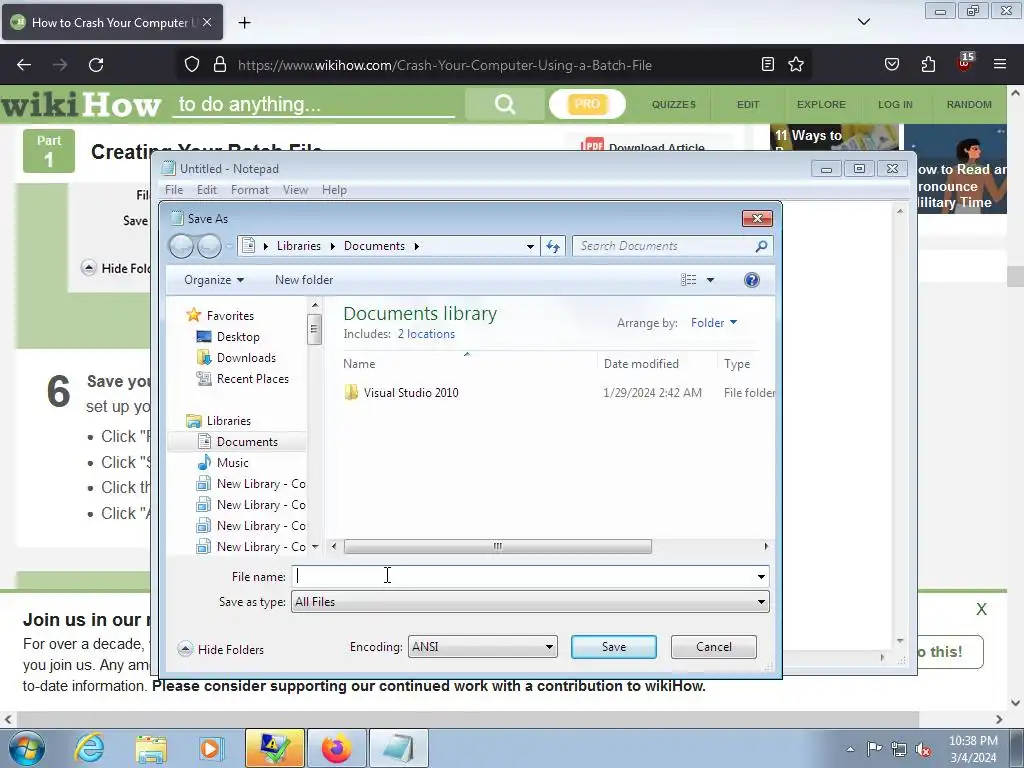Open Windows Explorer from the taskbar
Viewport: 1024px width, 768px height.
(151, 748)
